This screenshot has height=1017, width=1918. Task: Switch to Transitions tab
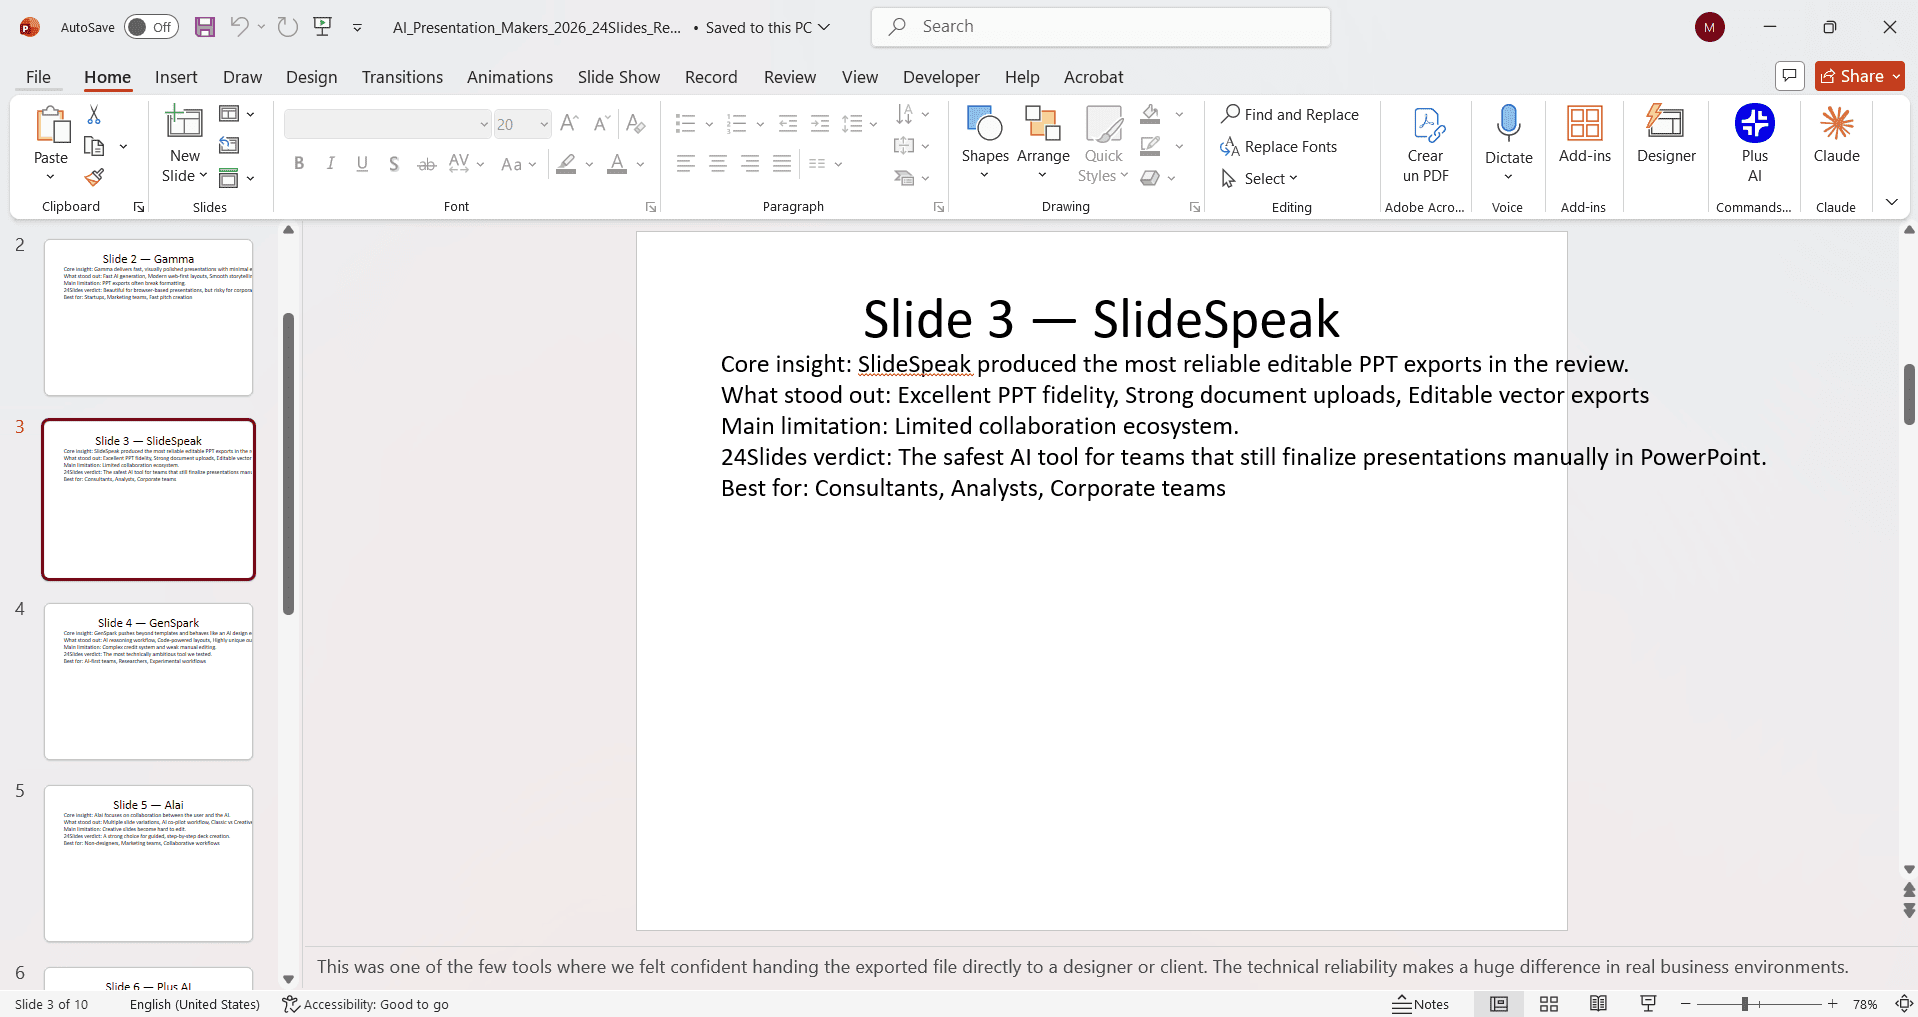[x=402, y=77]
